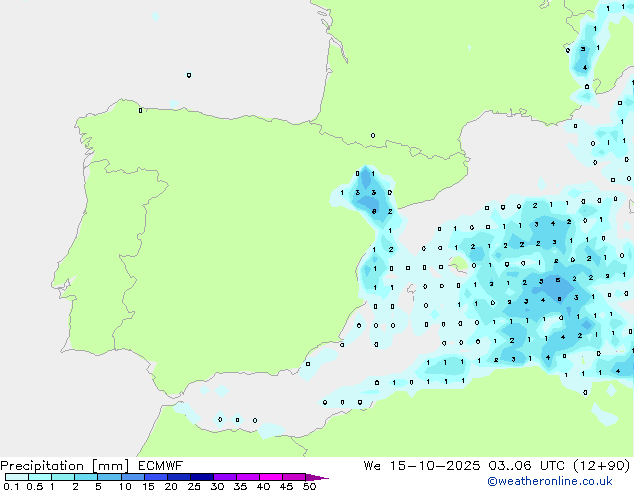The width and height of the screenshot is (634, 490).
Task: Select the 15 to 20 mm legend swatch
Action: coord(155,477)
